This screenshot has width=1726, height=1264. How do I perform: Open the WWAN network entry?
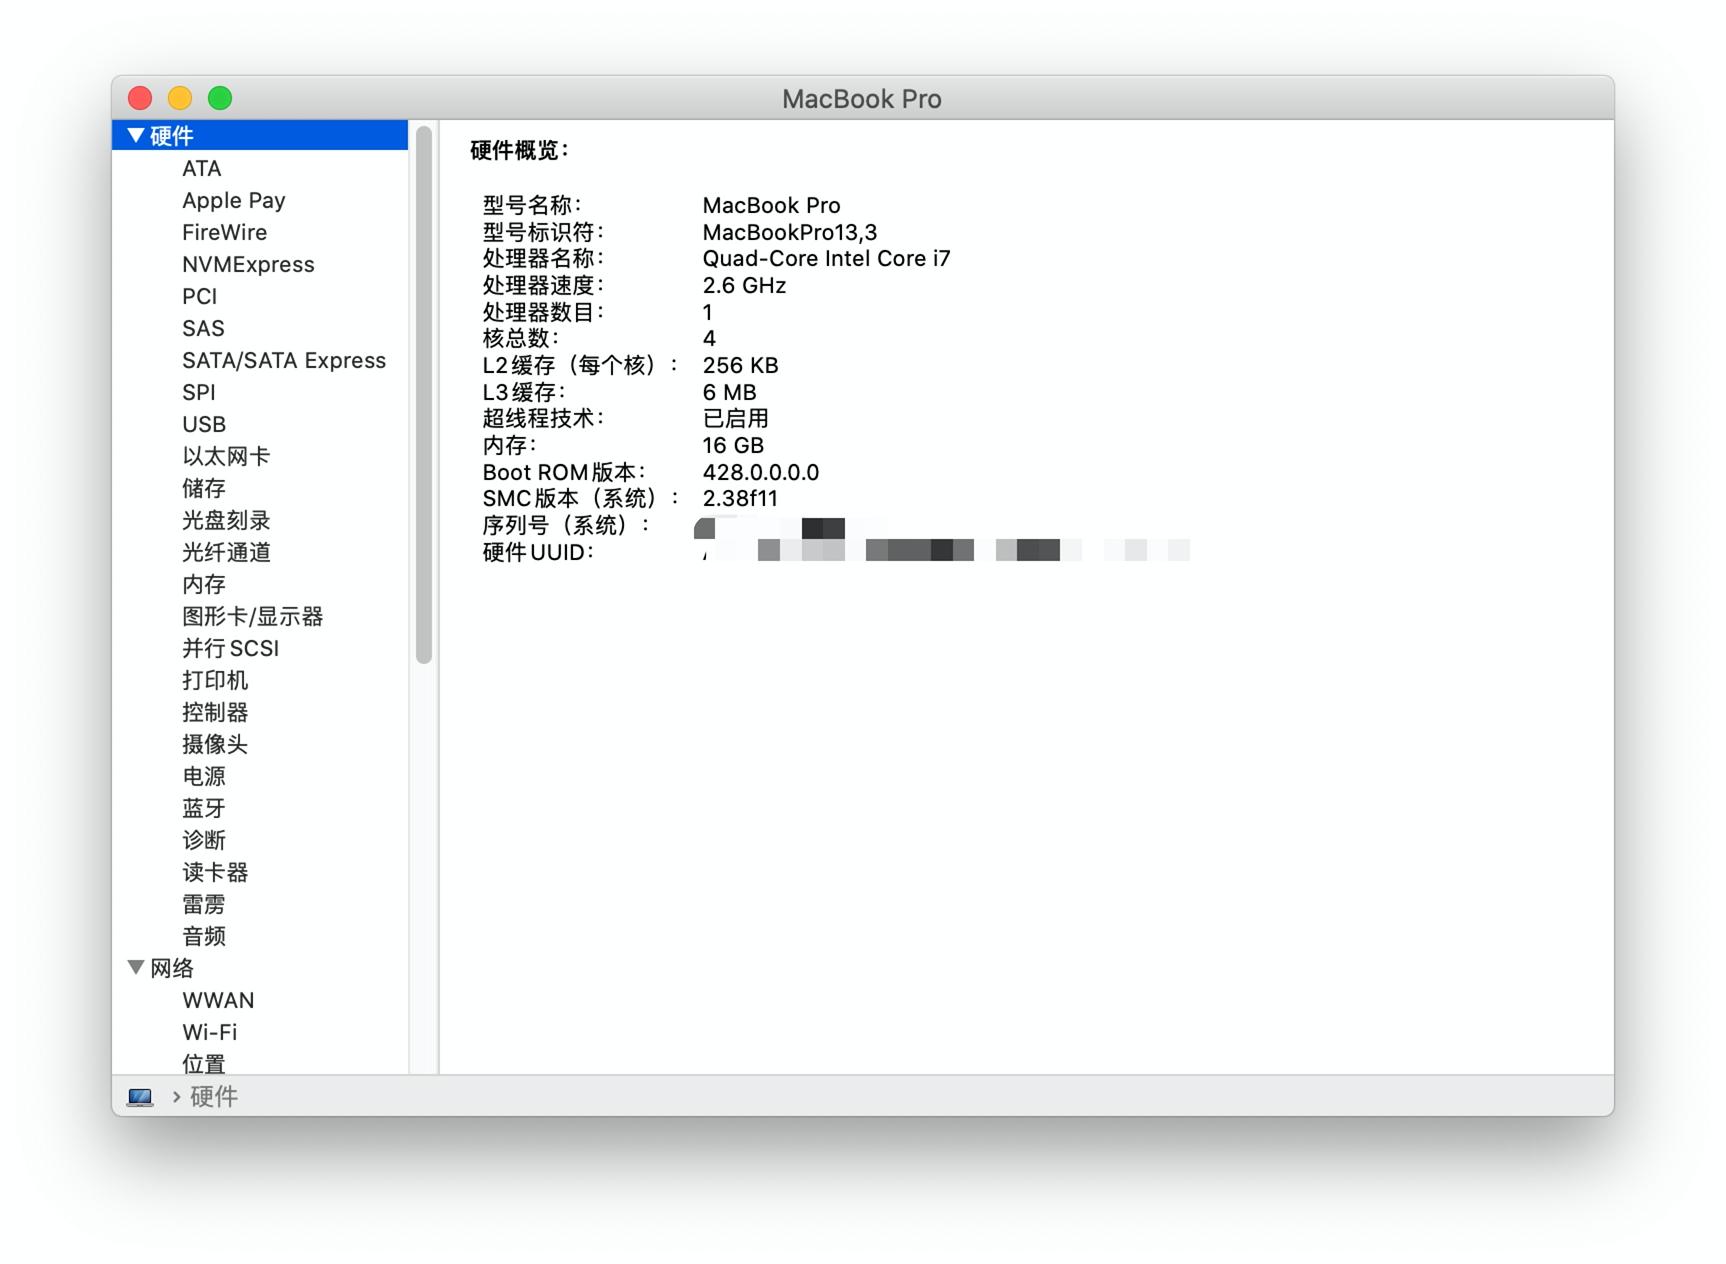pyautogui.click(x=218, y=999)
